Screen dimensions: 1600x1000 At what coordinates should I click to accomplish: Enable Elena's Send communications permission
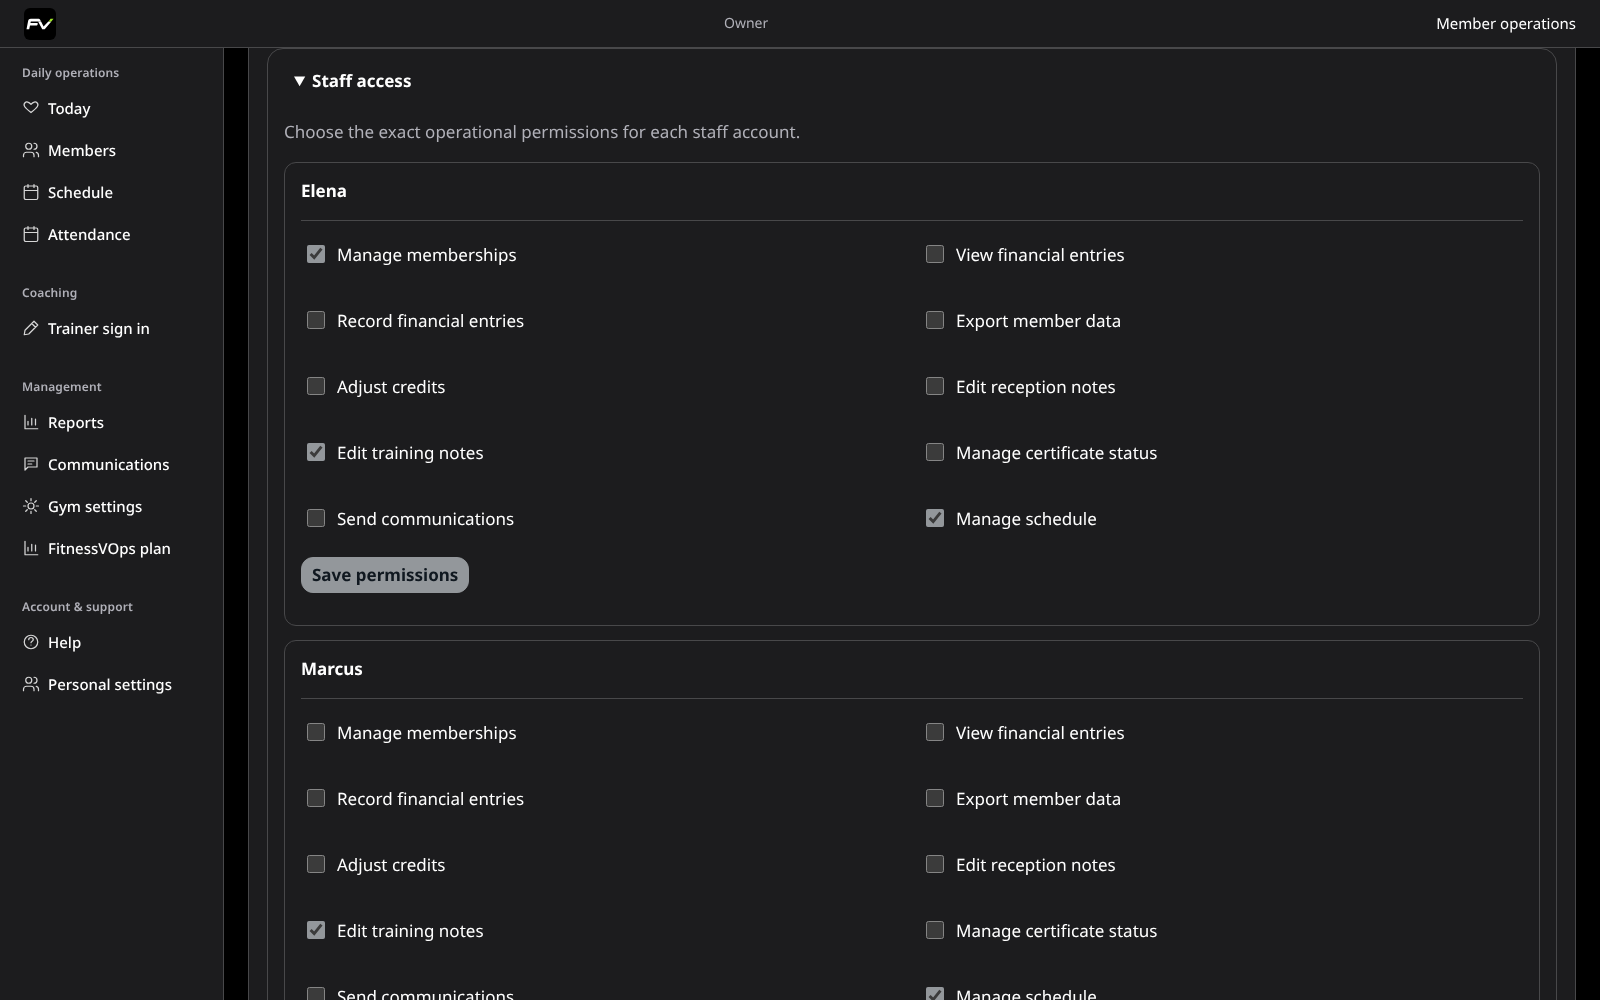[x=316, y=518]
